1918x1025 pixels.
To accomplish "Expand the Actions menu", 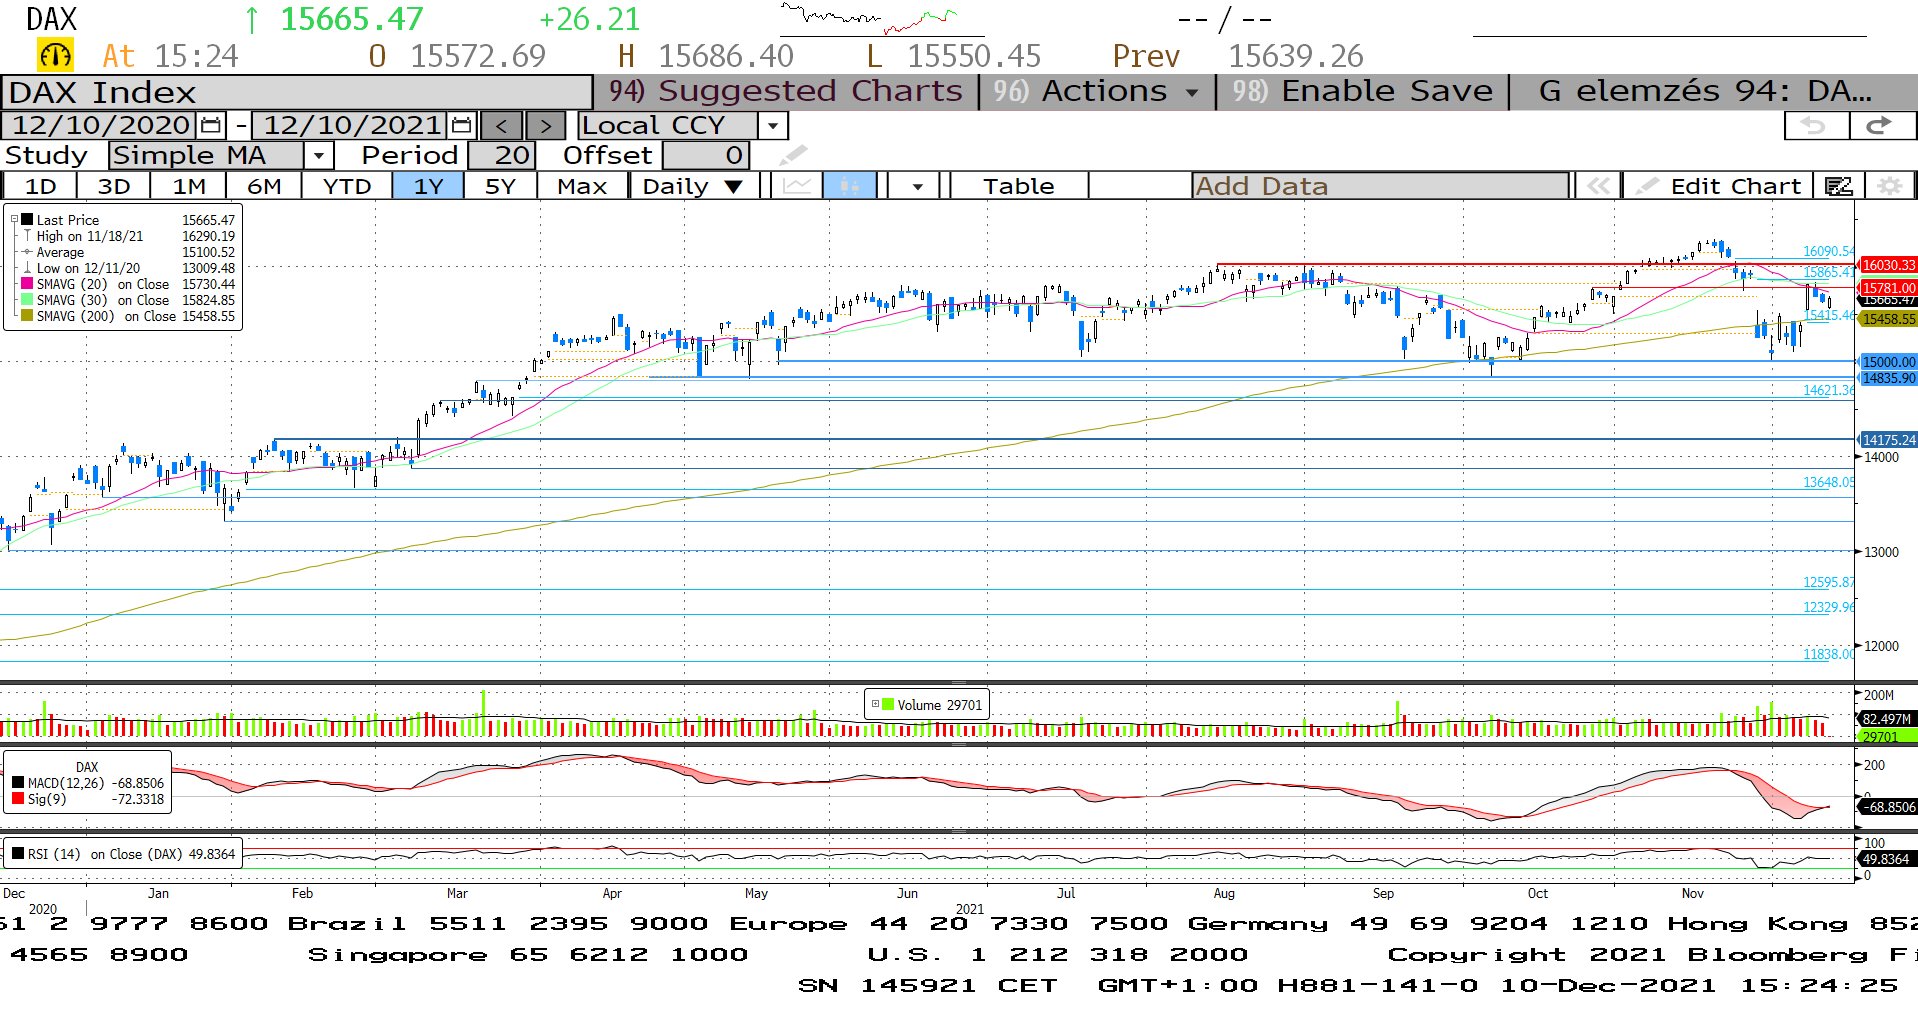I will (1096, 91).
